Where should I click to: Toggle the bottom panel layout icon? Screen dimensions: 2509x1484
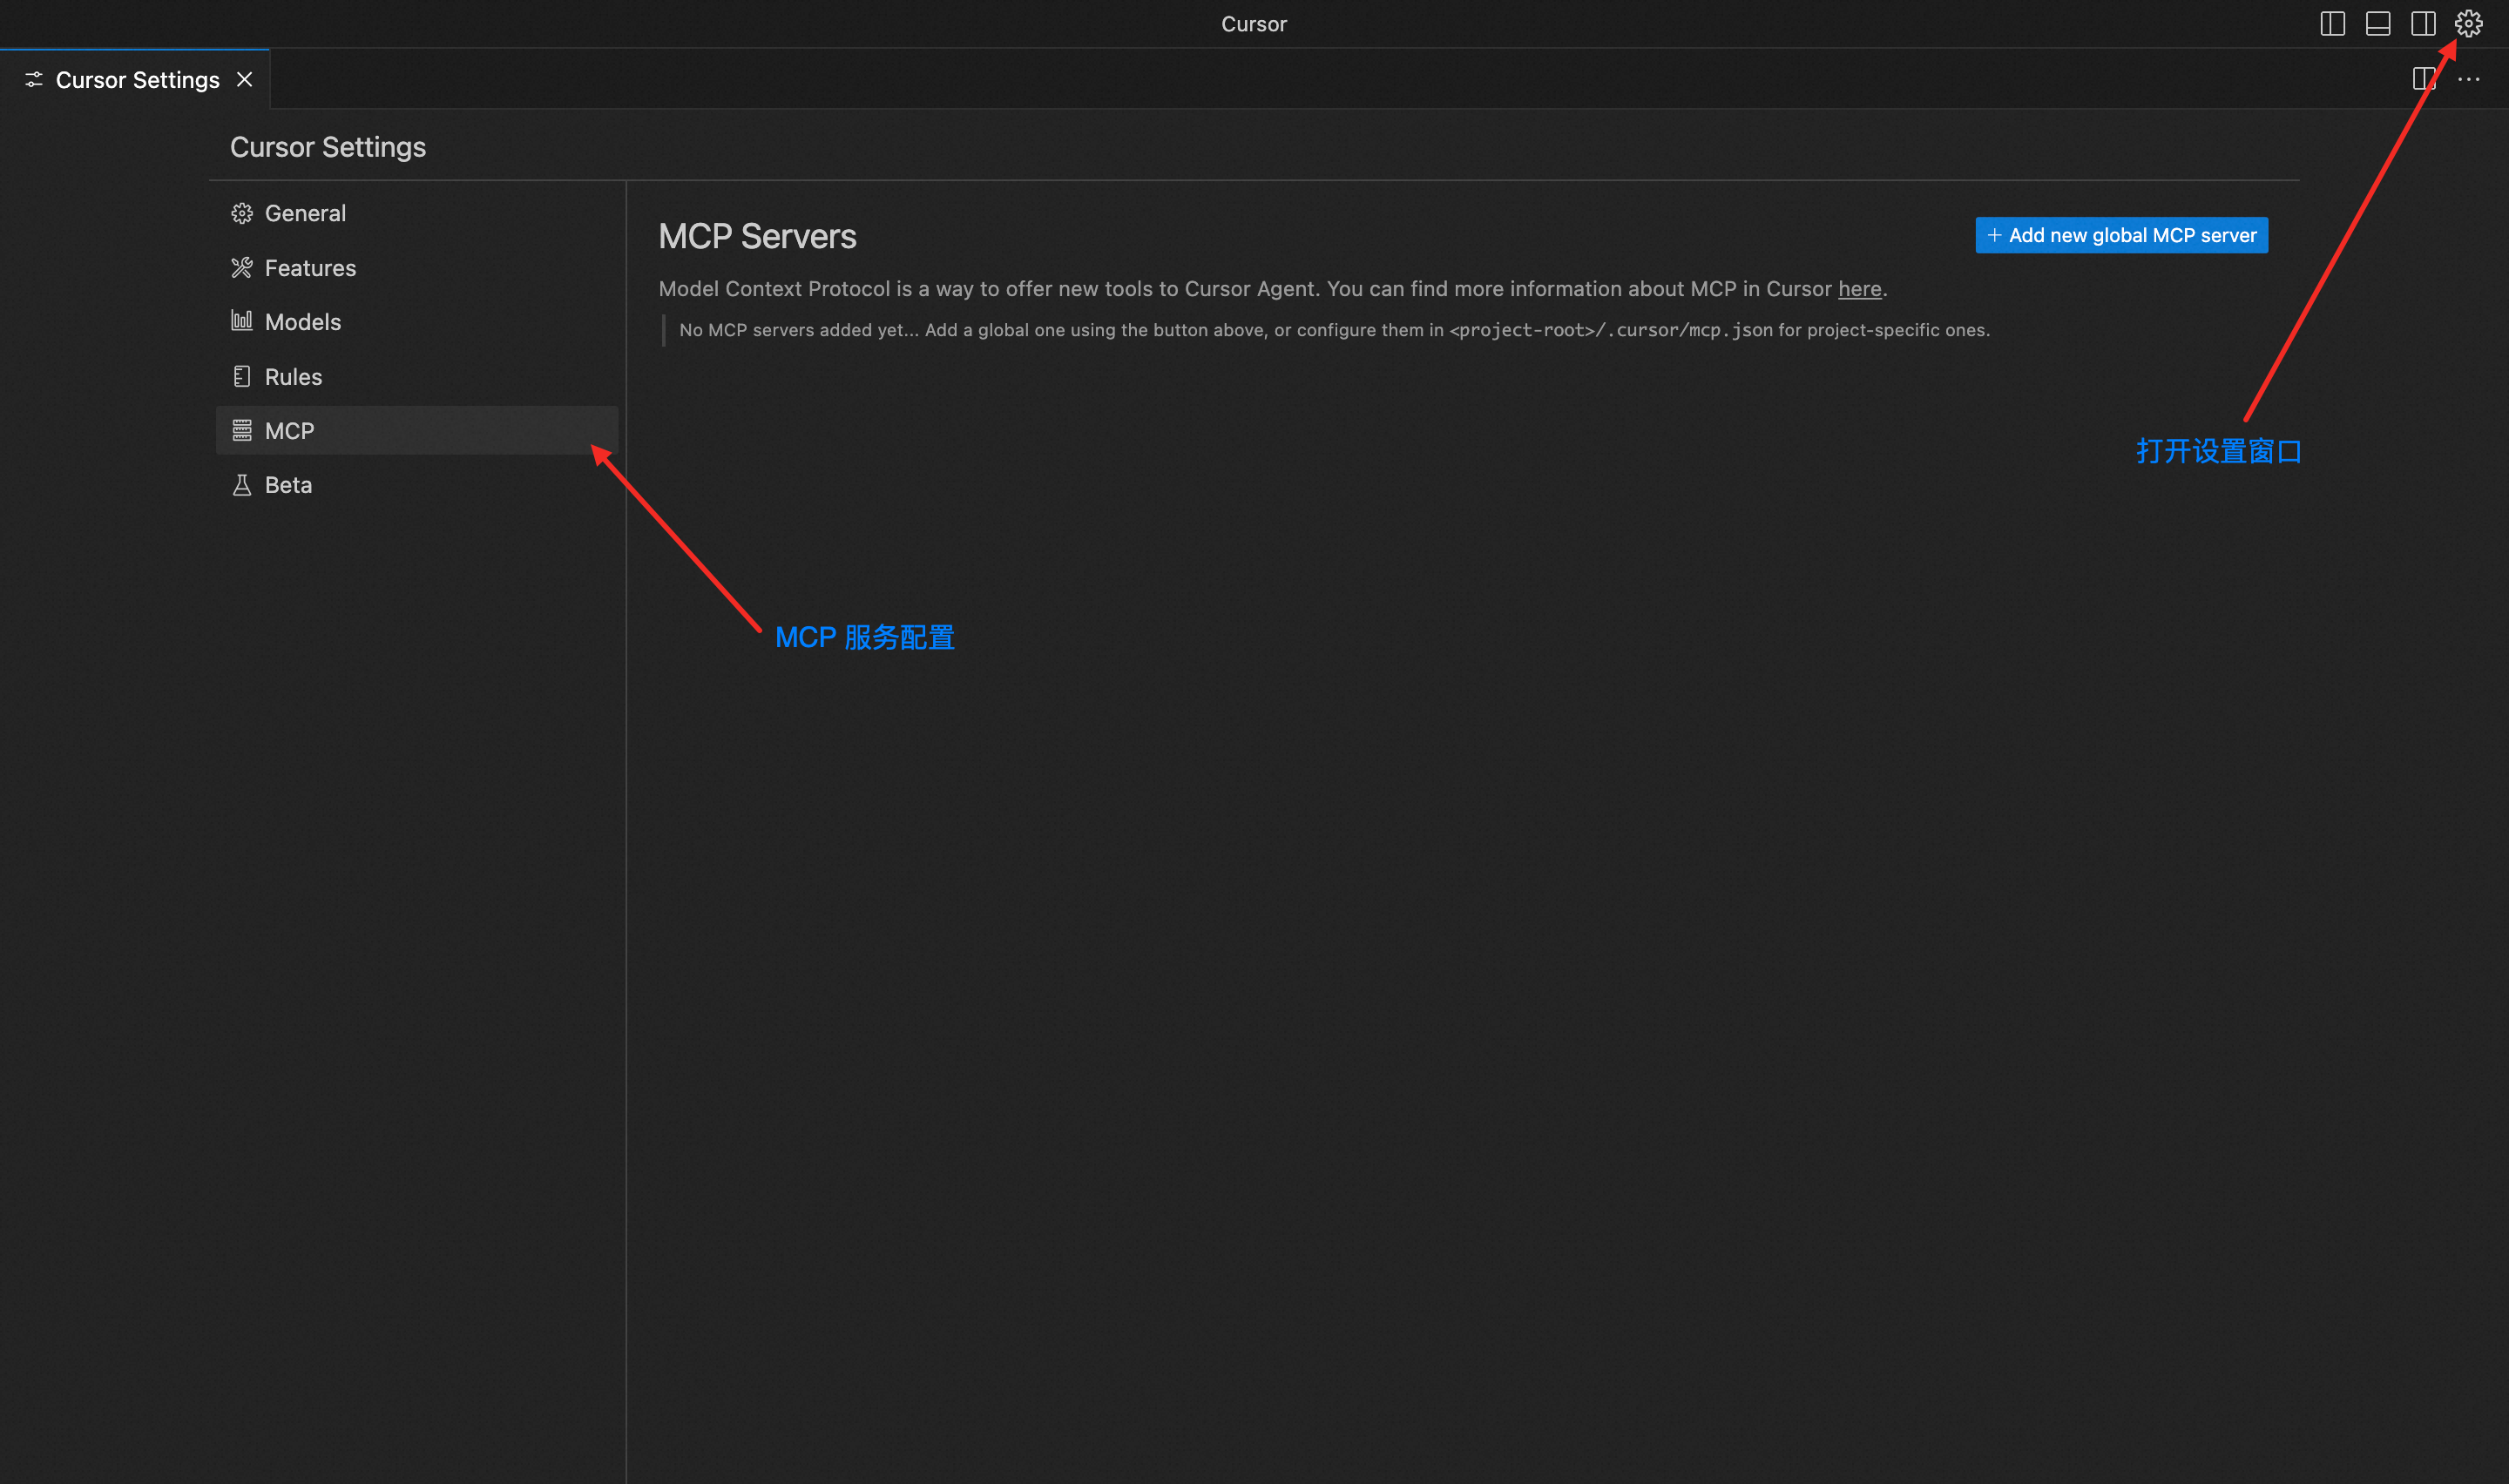2378,24
